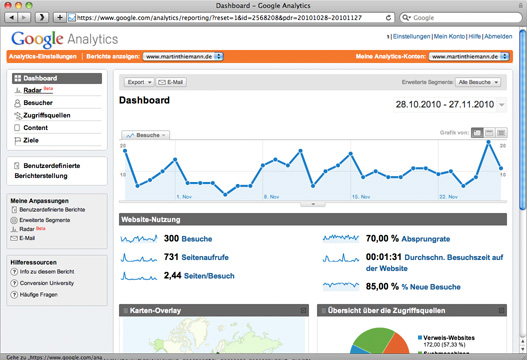Viewport: 527px width, 360px height.
Task: Click the Ziele flag icon
Action: [17, 141]
